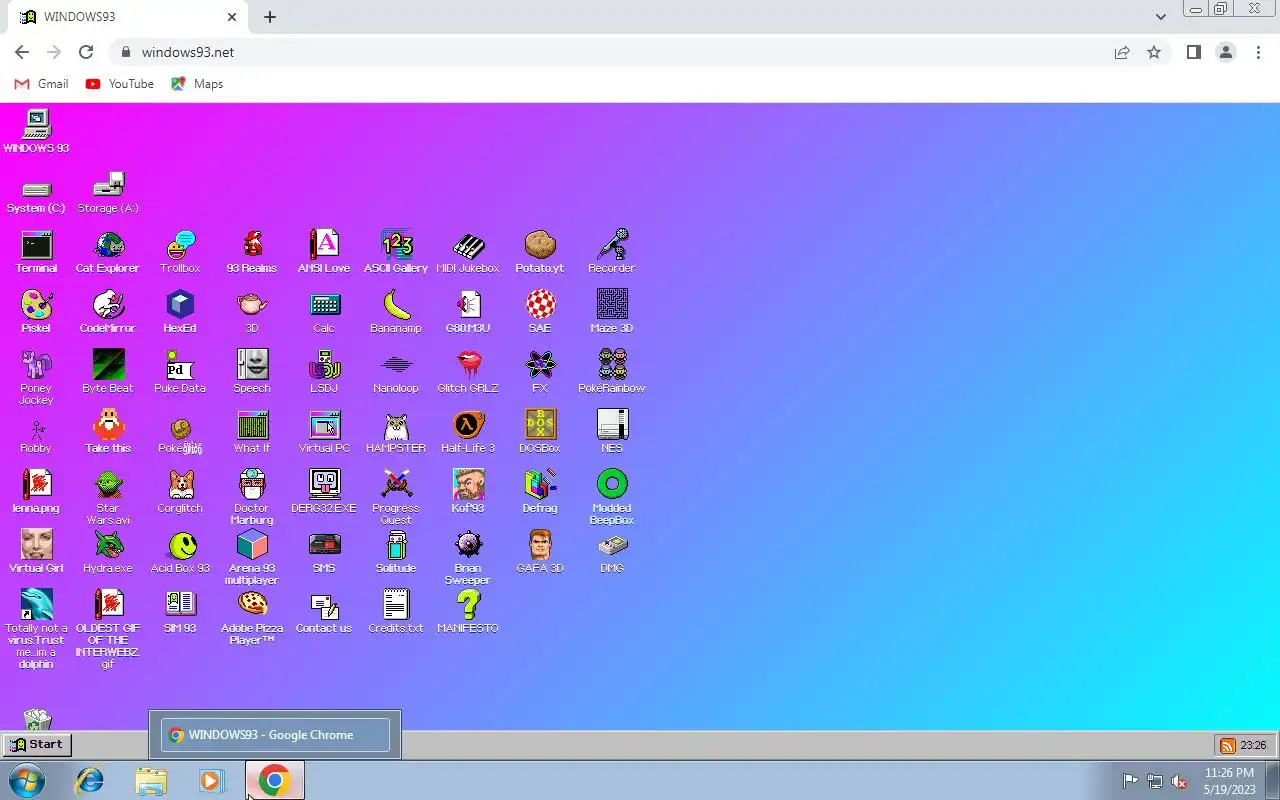Image resolution: width=1280 pixels, height=800 pixels.
Task: Click the WINDOWS93 - Google Chrome taskbar preview
Action: pos(276,735)
